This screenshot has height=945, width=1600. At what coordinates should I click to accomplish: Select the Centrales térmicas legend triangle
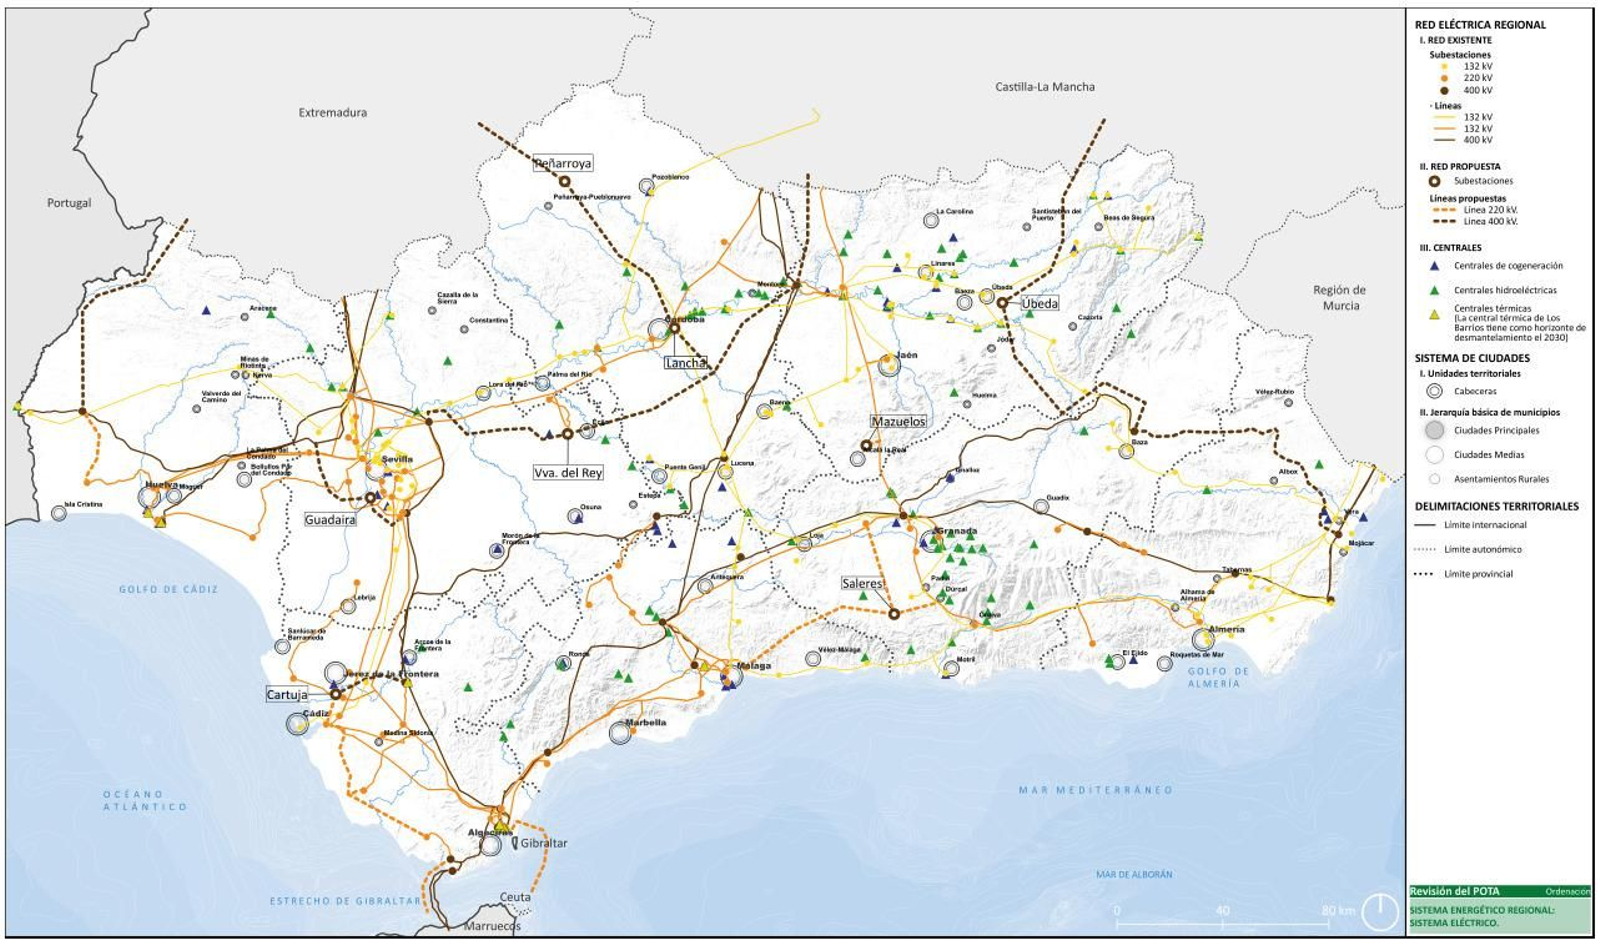click(x=1434, y=312)
